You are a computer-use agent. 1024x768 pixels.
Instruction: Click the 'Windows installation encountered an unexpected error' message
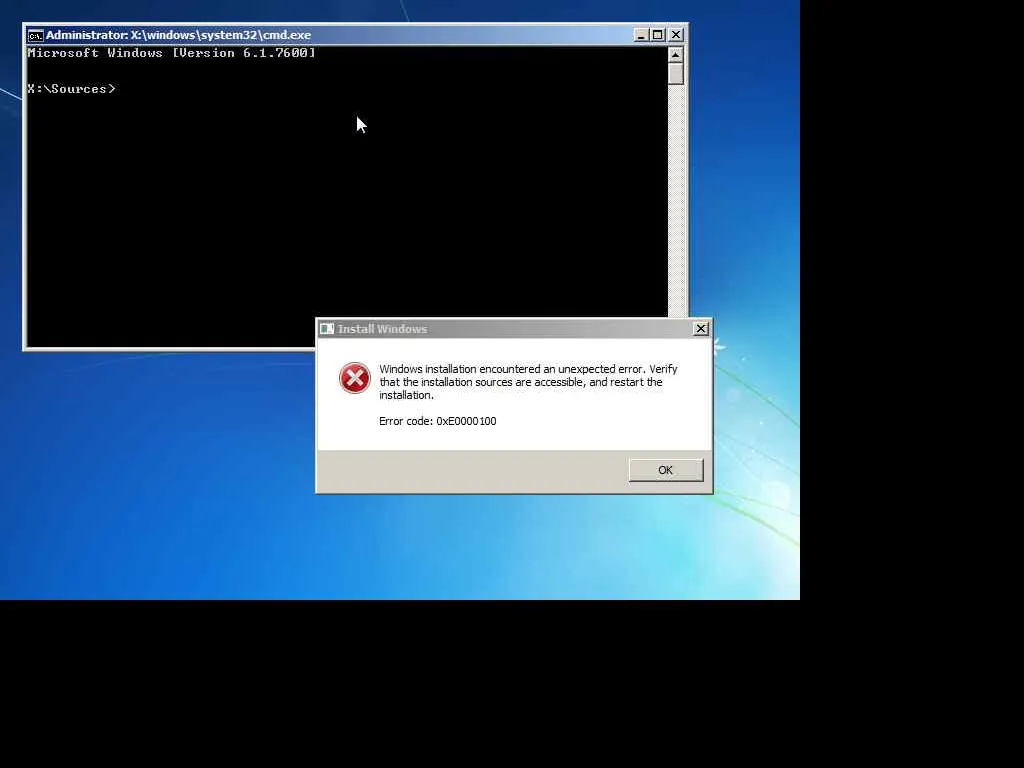528,382
